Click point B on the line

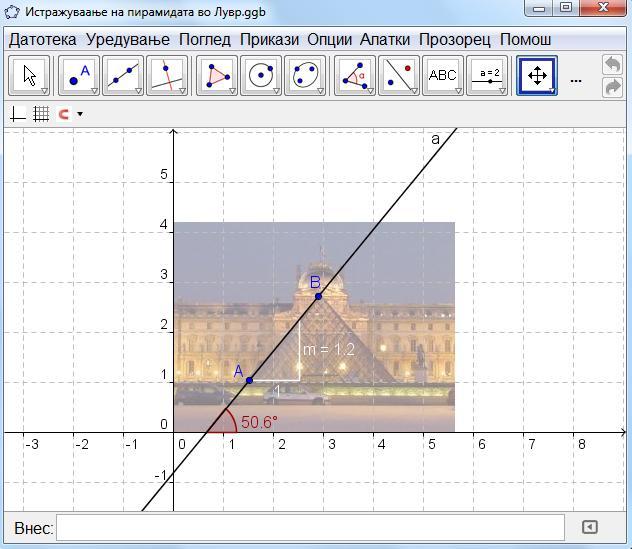(318, 296)
